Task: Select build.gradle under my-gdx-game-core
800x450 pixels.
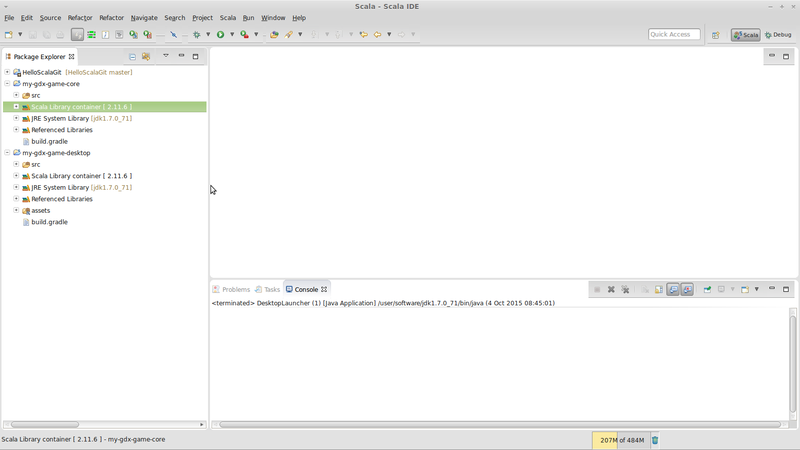Action: click(49, 141)
